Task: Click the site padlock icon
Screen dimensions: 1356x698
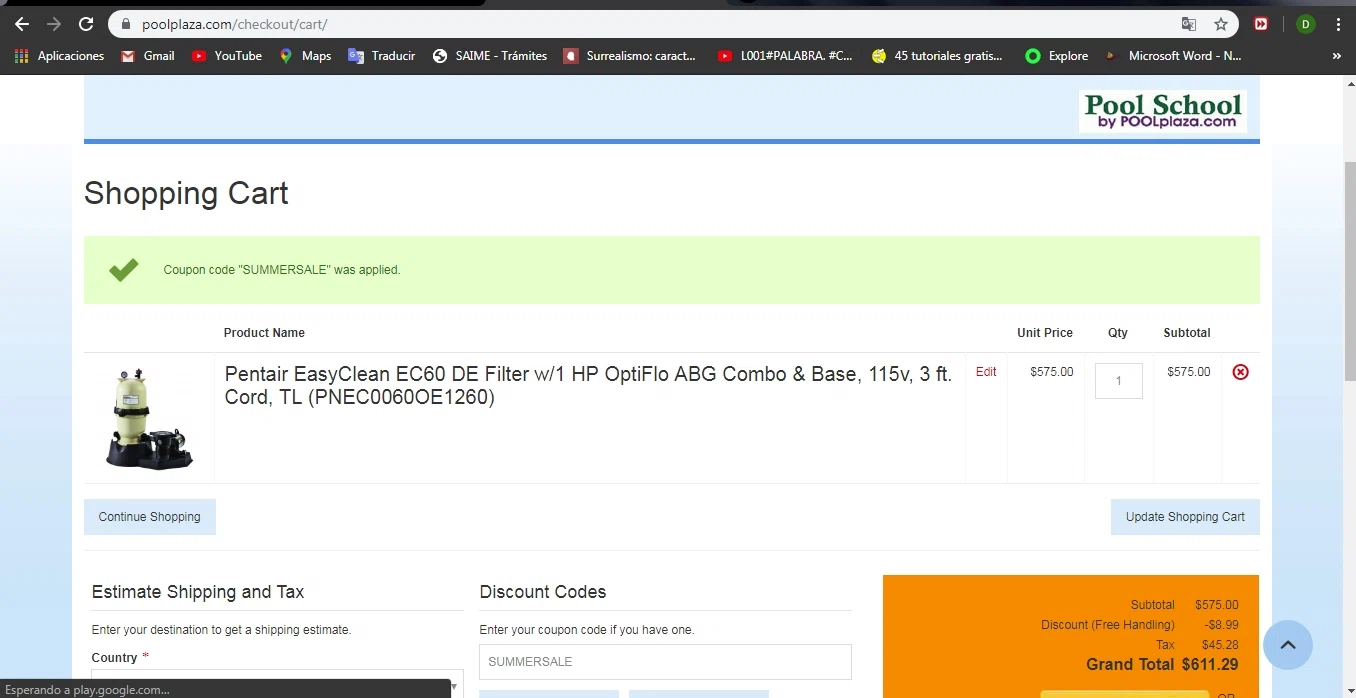Action: pyautogui.click(x=126, y=24)
